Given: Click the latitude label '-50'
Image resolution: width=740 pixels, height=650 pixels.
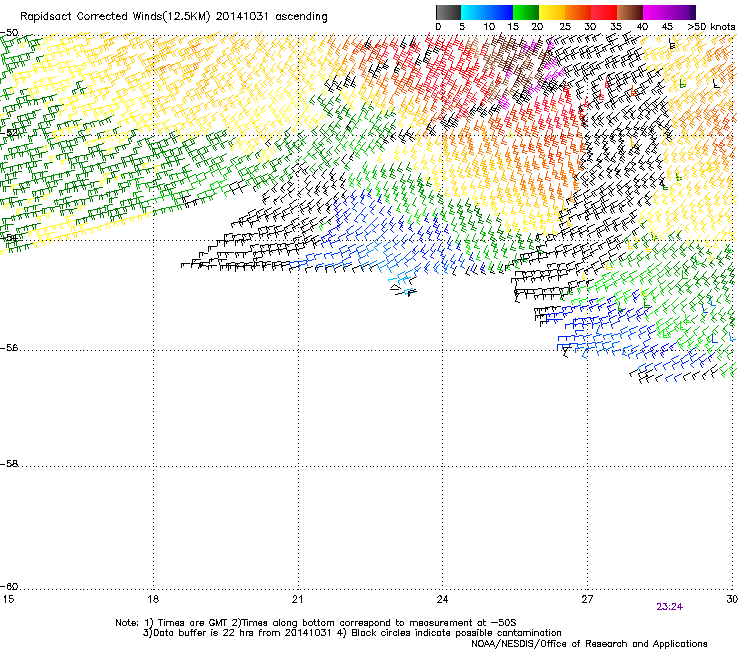Looking at the screenshot, I should pos(9,33).
